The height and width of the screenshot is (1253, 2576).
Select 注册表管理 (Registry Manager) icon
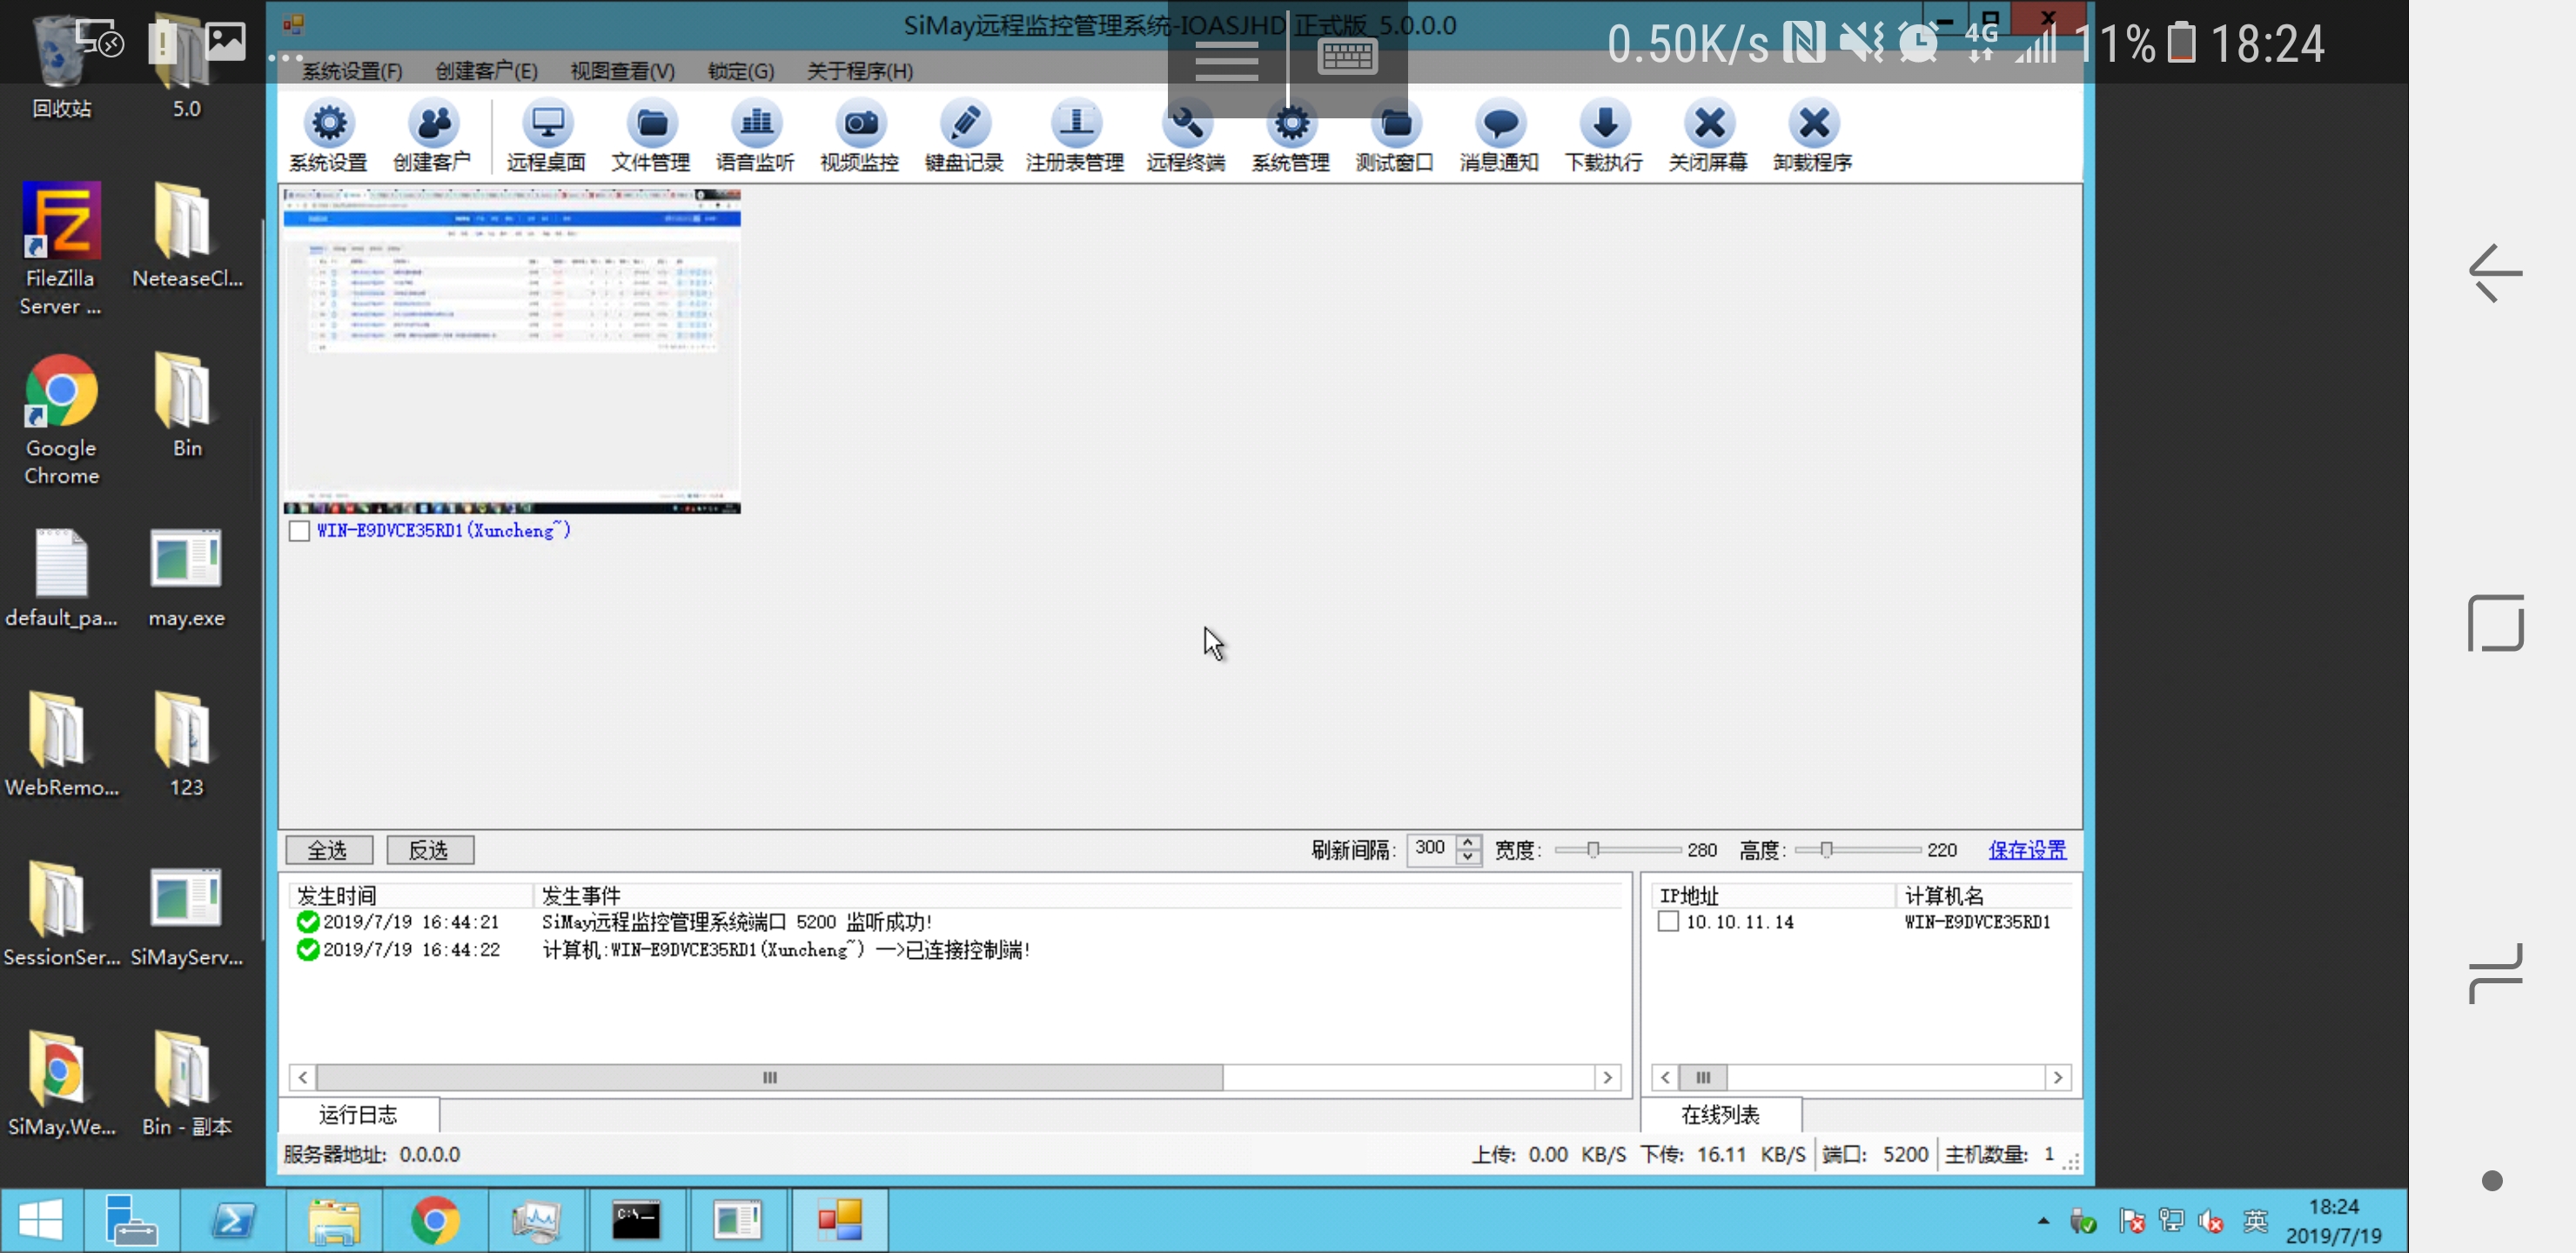pos(1075,137)
